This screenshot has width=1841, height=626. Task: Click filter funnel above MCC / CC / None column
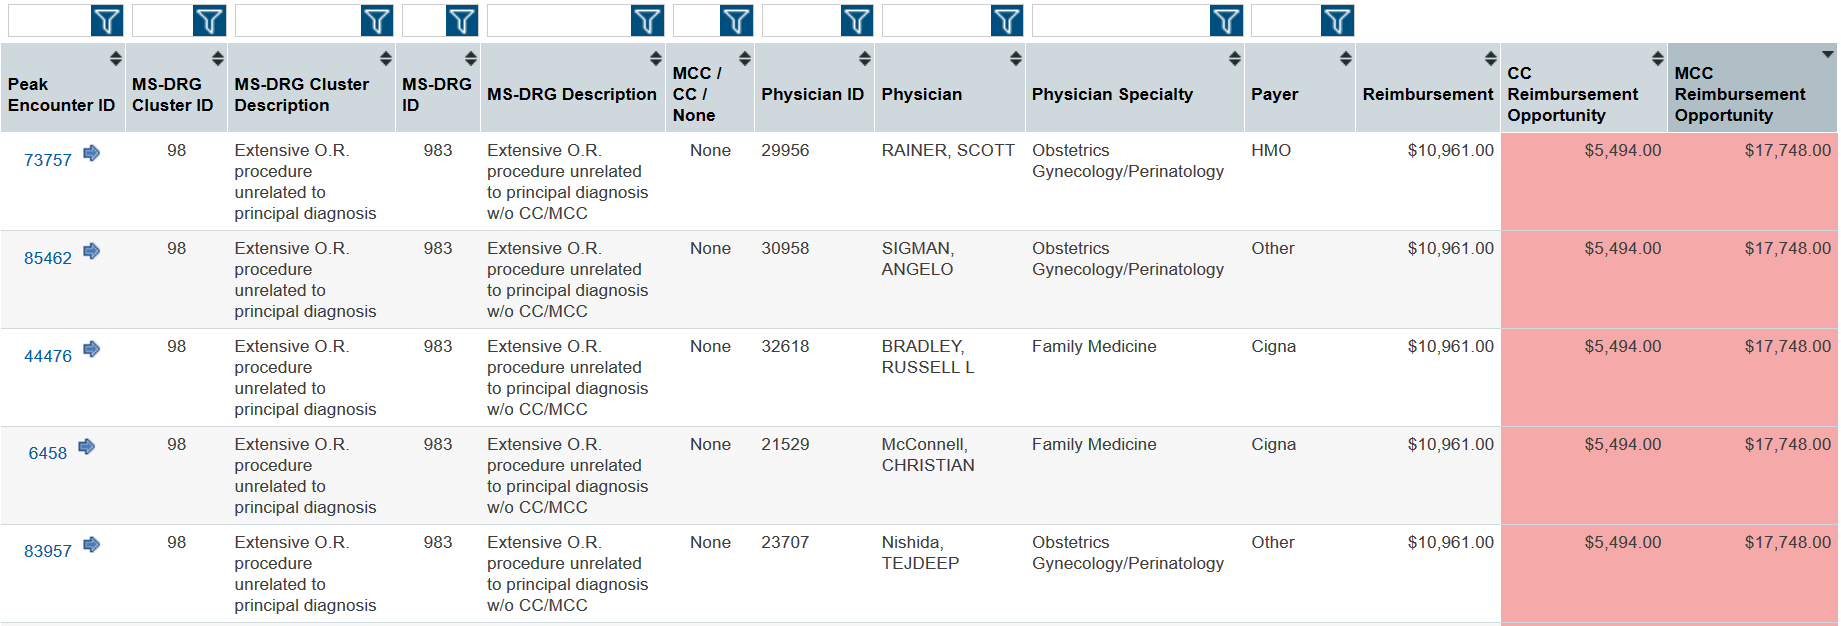coord(736,21)
